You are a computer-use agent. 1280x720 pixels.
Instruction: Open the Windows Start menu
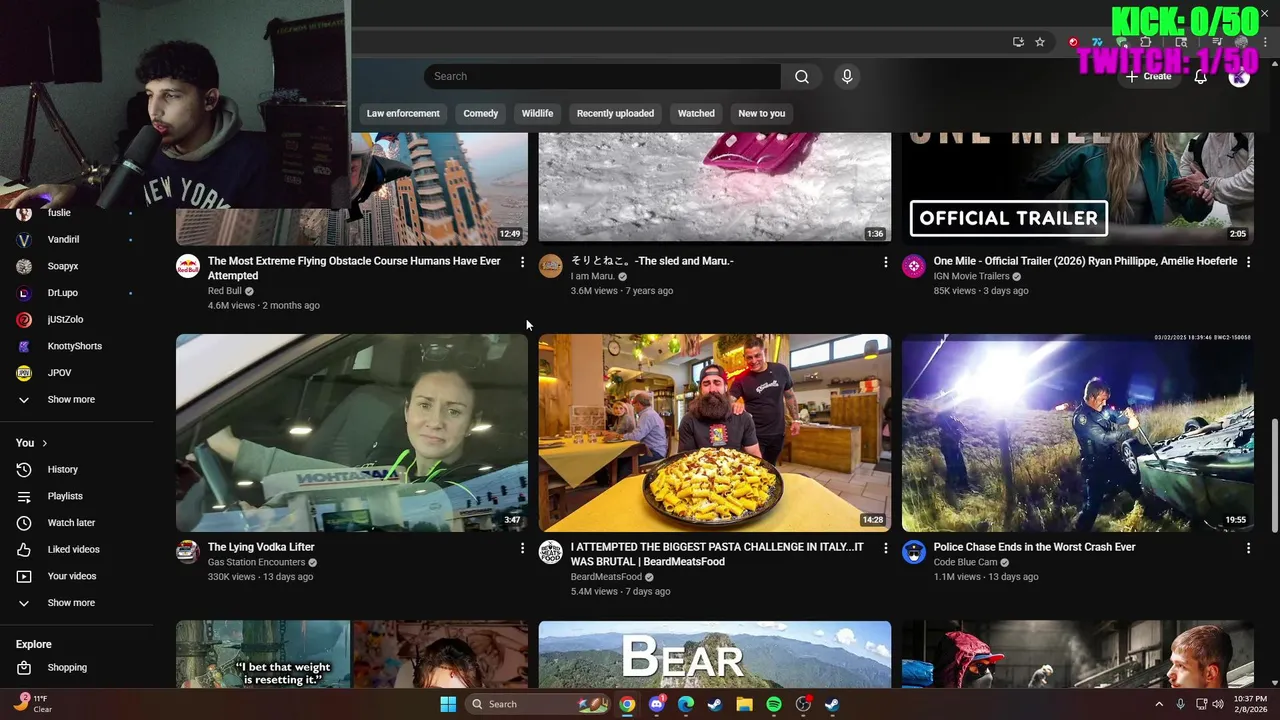click(448, 704)
